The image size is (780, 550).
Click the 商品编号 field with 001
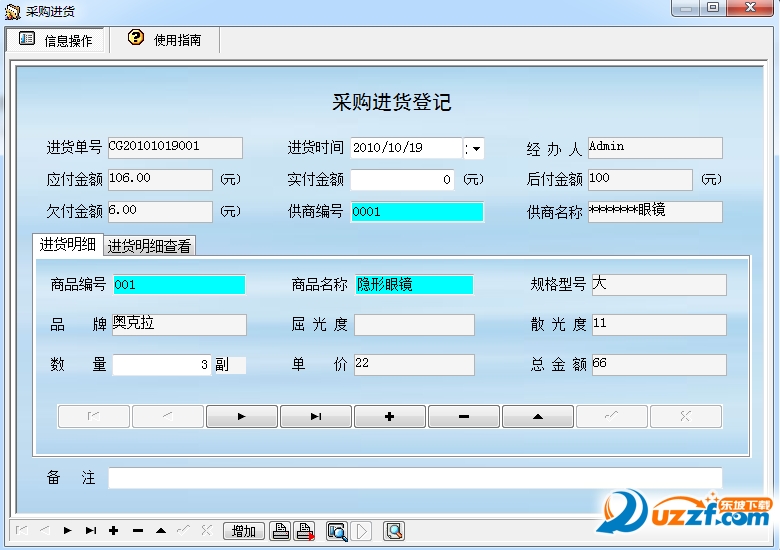coord(179,285)
